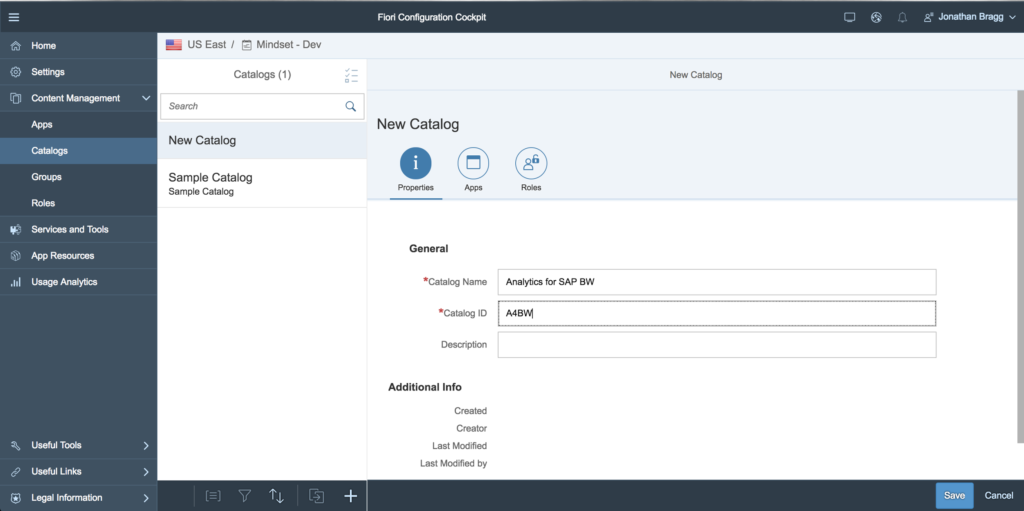The height and width of the screenshot is (511, 1024).
Task: Select Sample Catalog in the list
Action: 262,184
